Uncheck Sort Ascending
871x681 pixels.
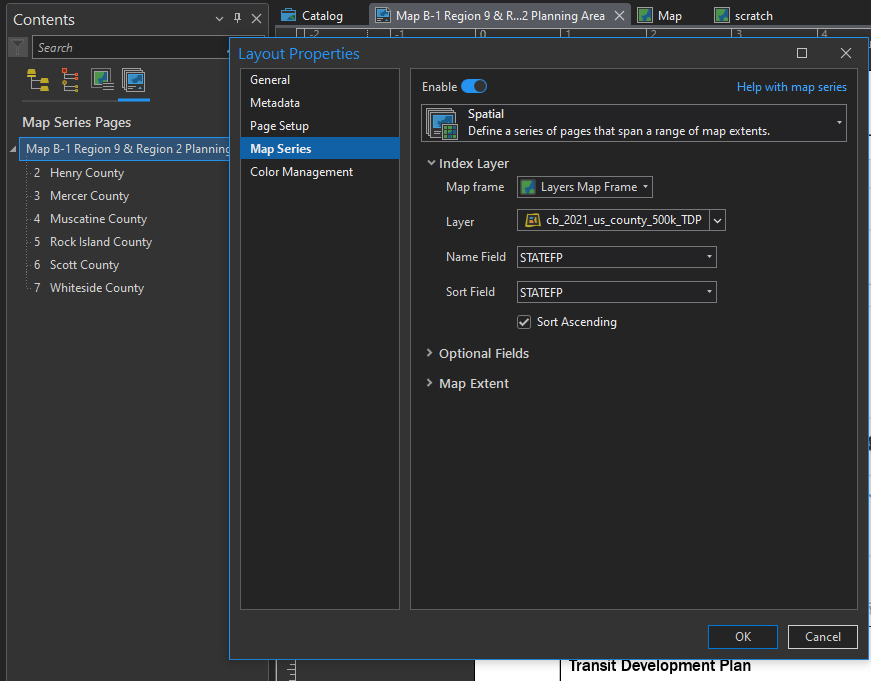click(525, 322)
